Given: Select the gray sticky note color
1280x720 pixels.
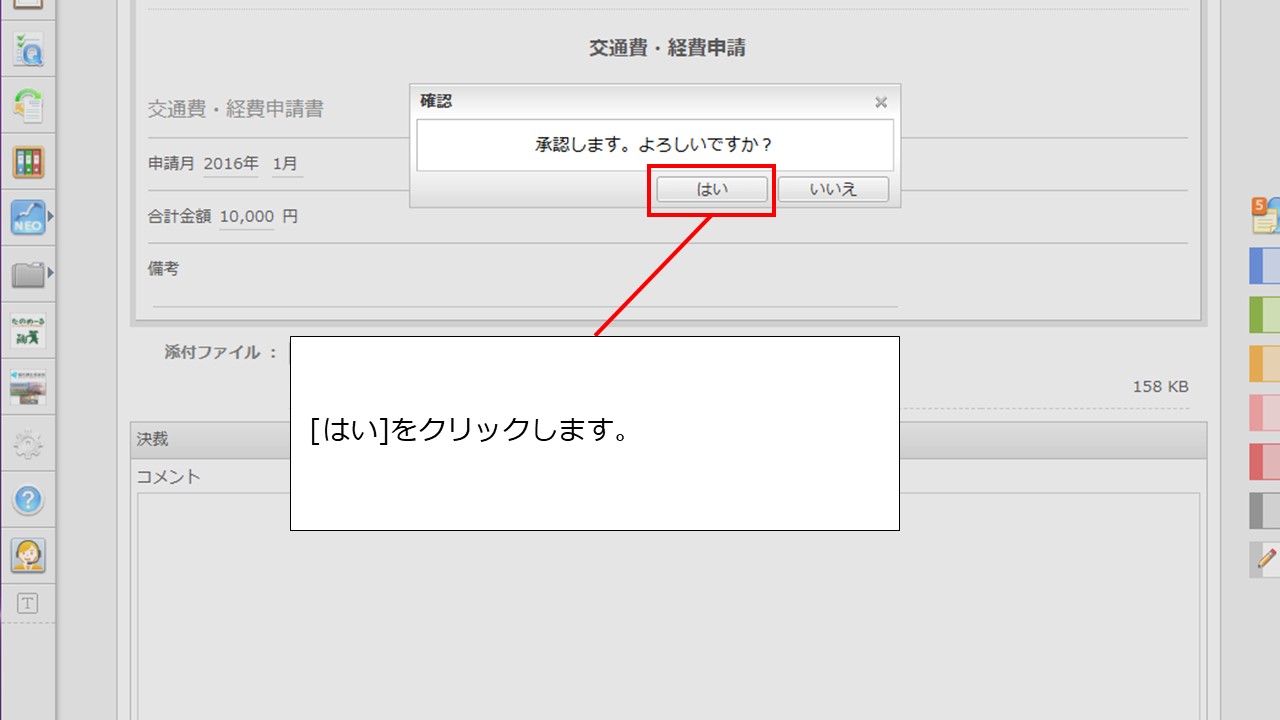Looking at the screenshot, I should 1265,511.
